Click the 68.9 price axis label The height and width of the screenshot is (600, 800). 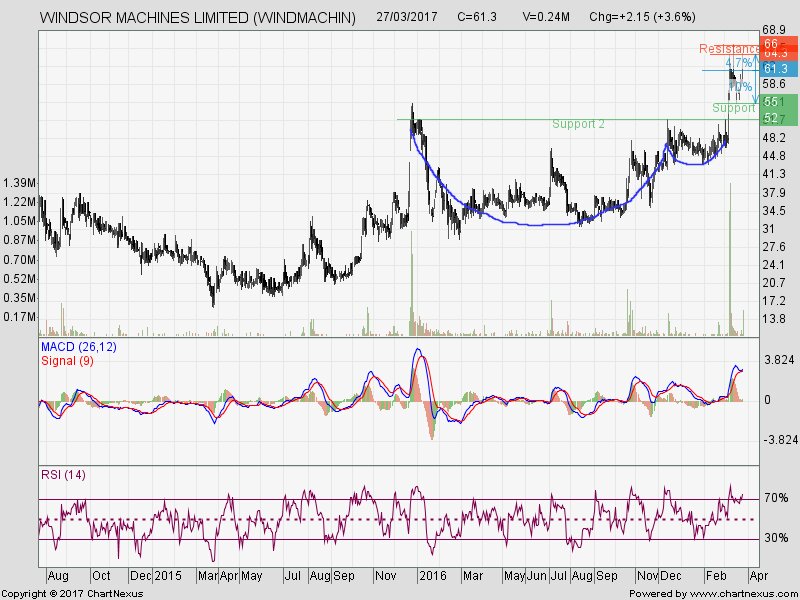772,31
